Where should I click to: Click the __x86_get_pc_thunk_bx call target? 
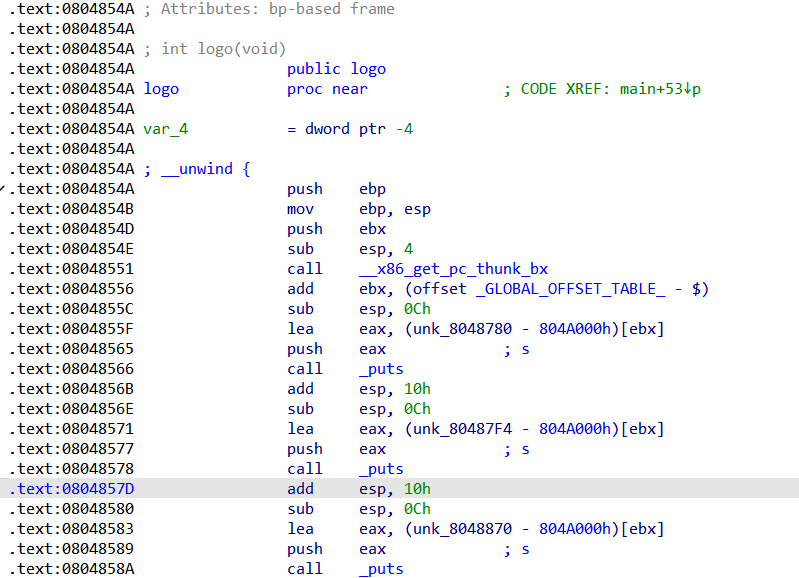coord(452,269)
